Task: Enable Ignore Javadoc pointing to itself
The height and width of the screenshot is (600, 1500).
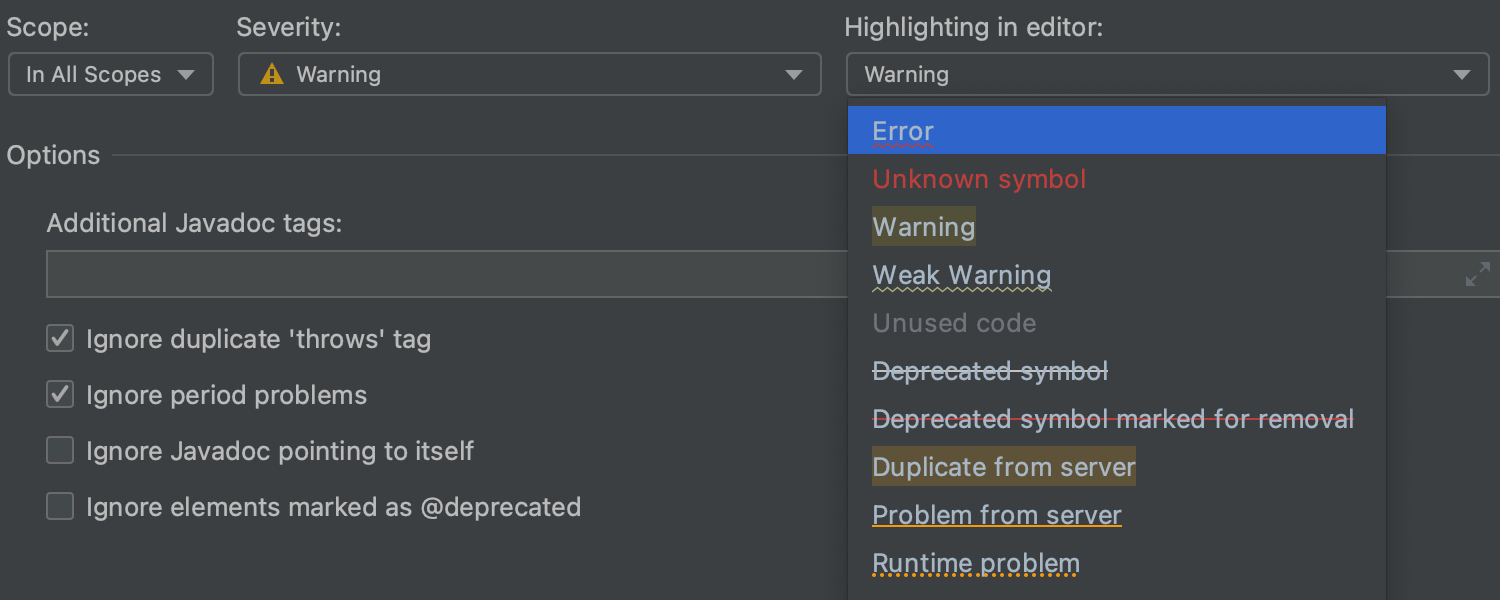Action: (60, 451)
